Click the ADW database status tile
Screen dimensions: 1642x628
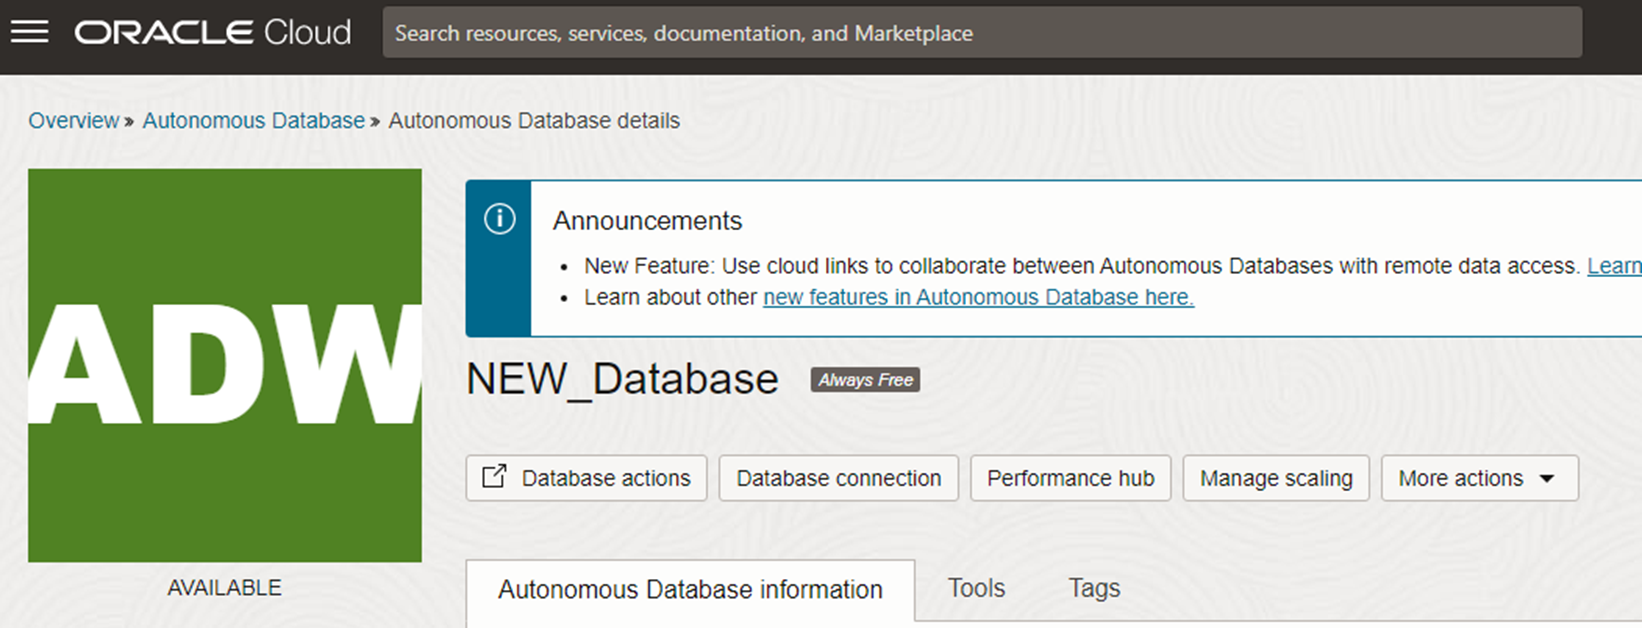coord(225,365)
